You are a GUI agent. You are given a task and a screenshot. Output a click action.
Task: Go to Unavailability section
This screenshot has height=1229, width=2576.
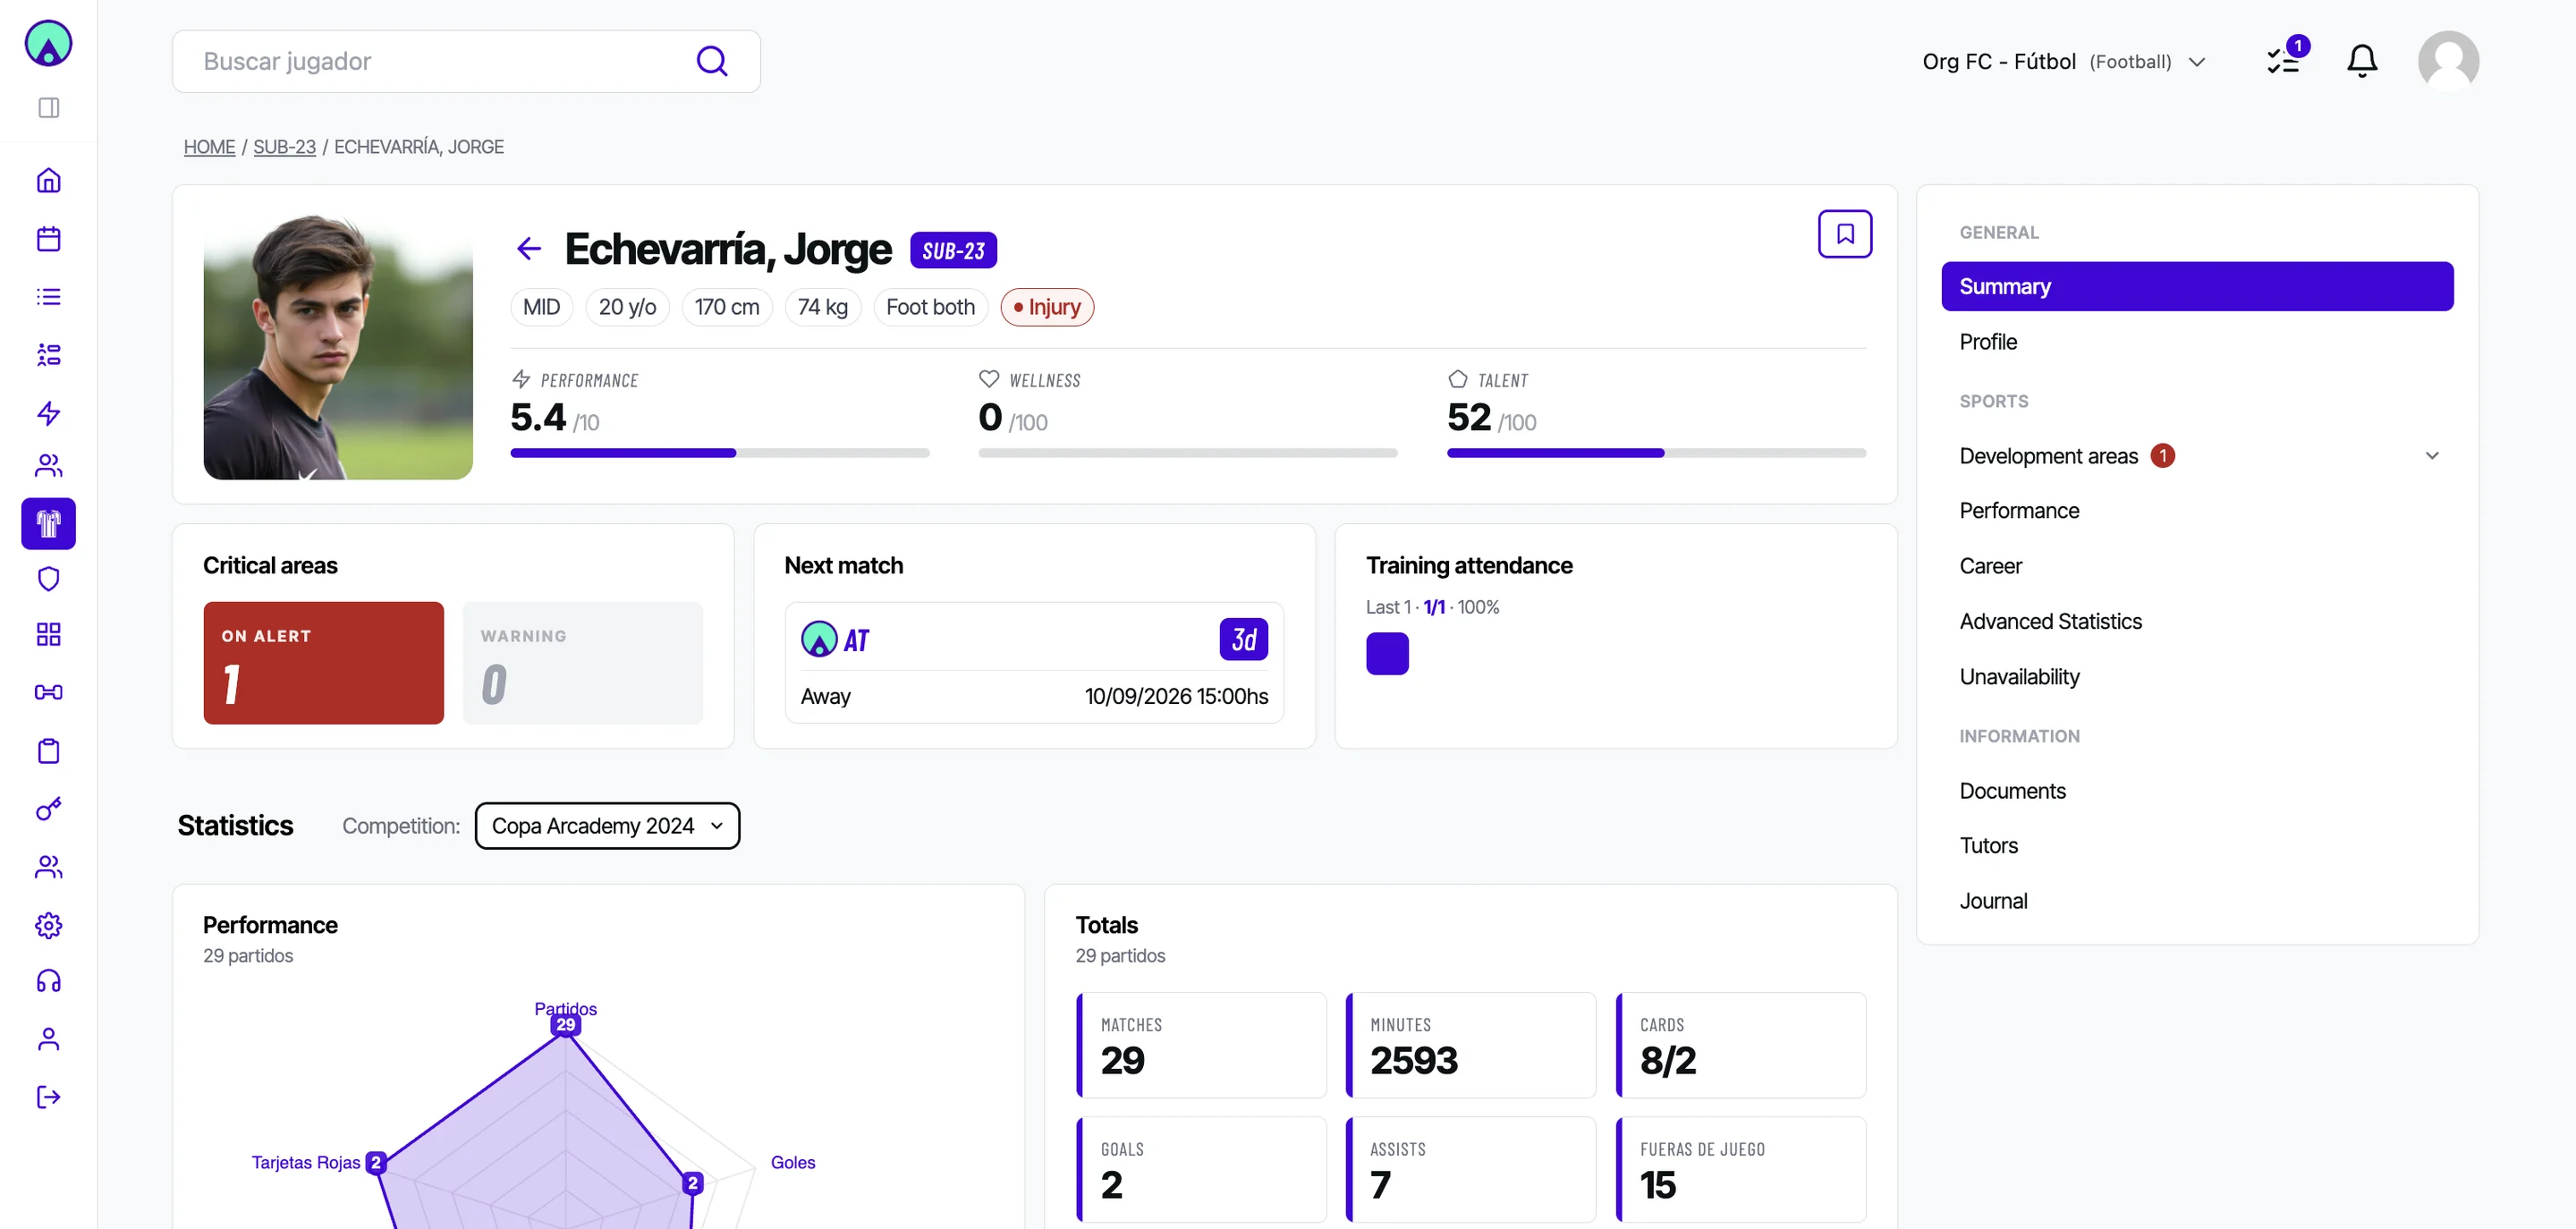coord(2018,677)
